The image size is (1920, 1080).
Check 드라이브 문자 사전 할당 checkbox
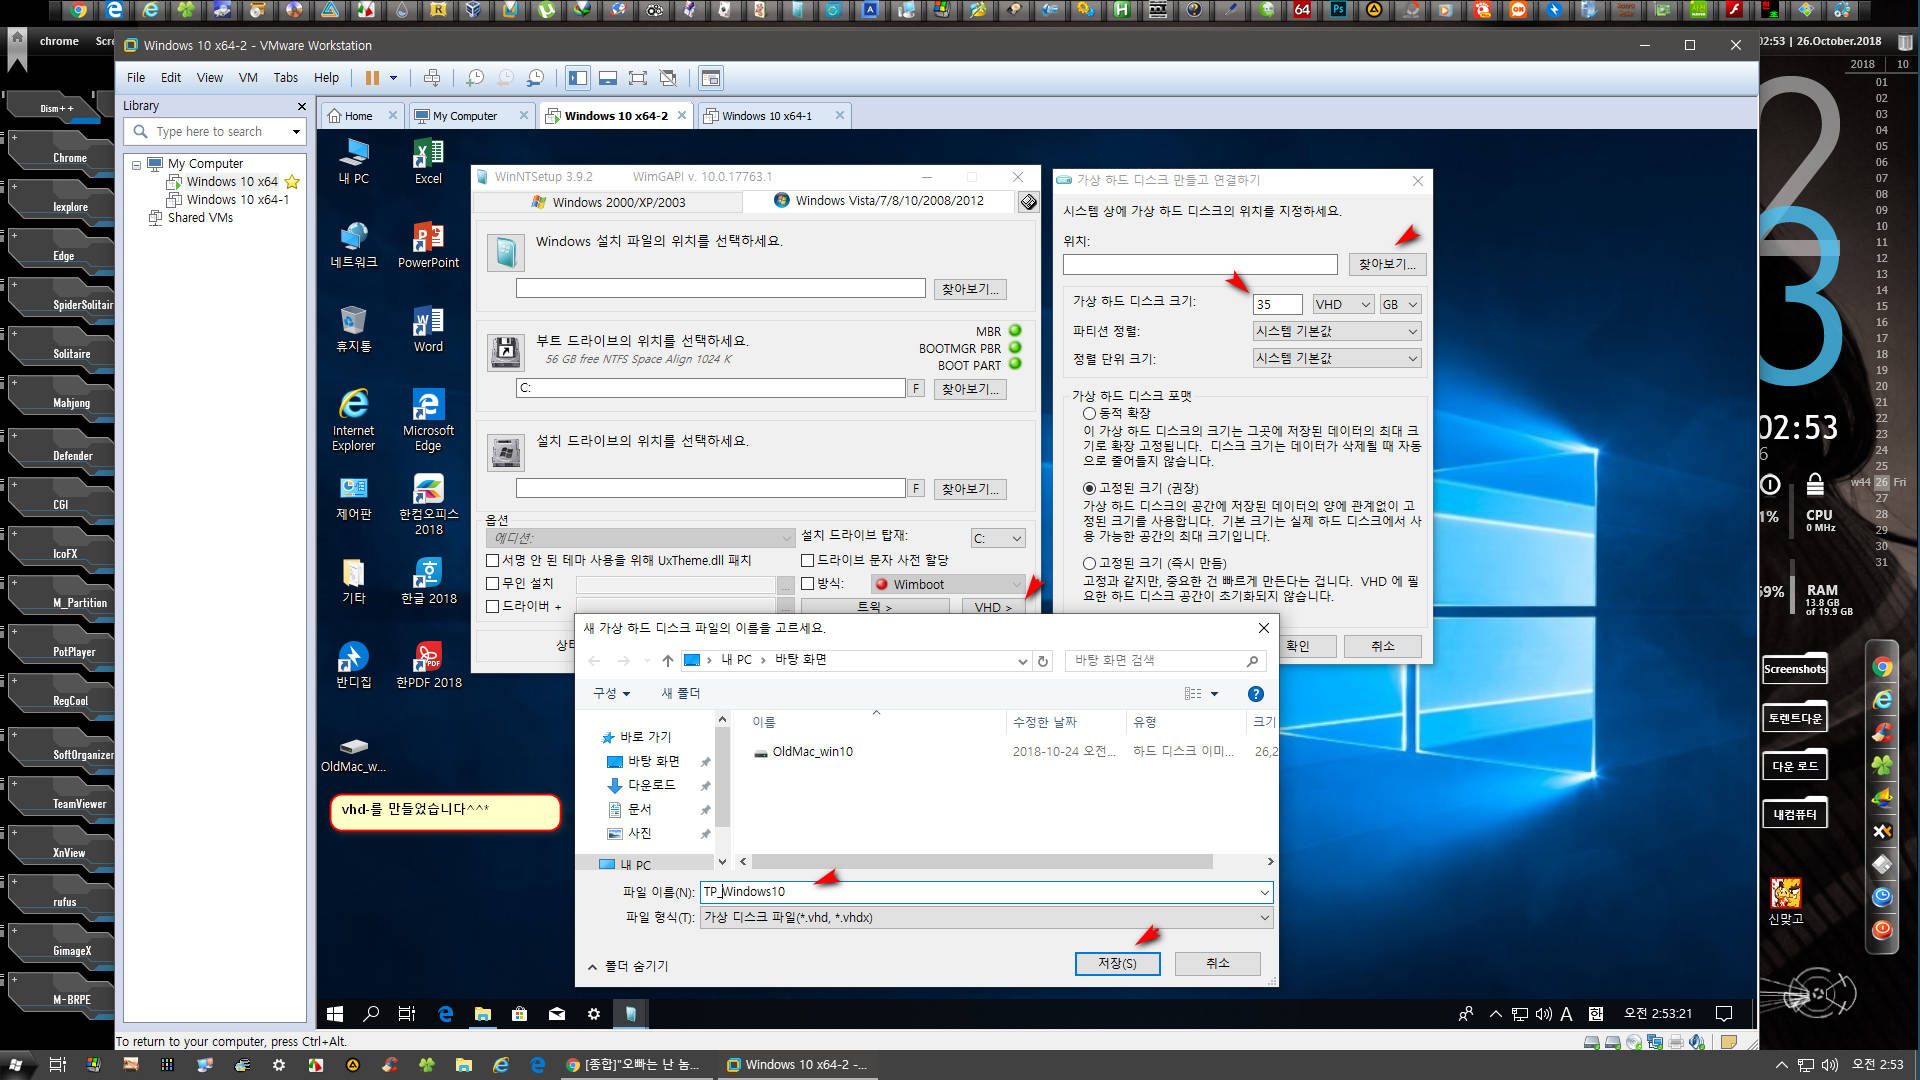tap(807, 561)
